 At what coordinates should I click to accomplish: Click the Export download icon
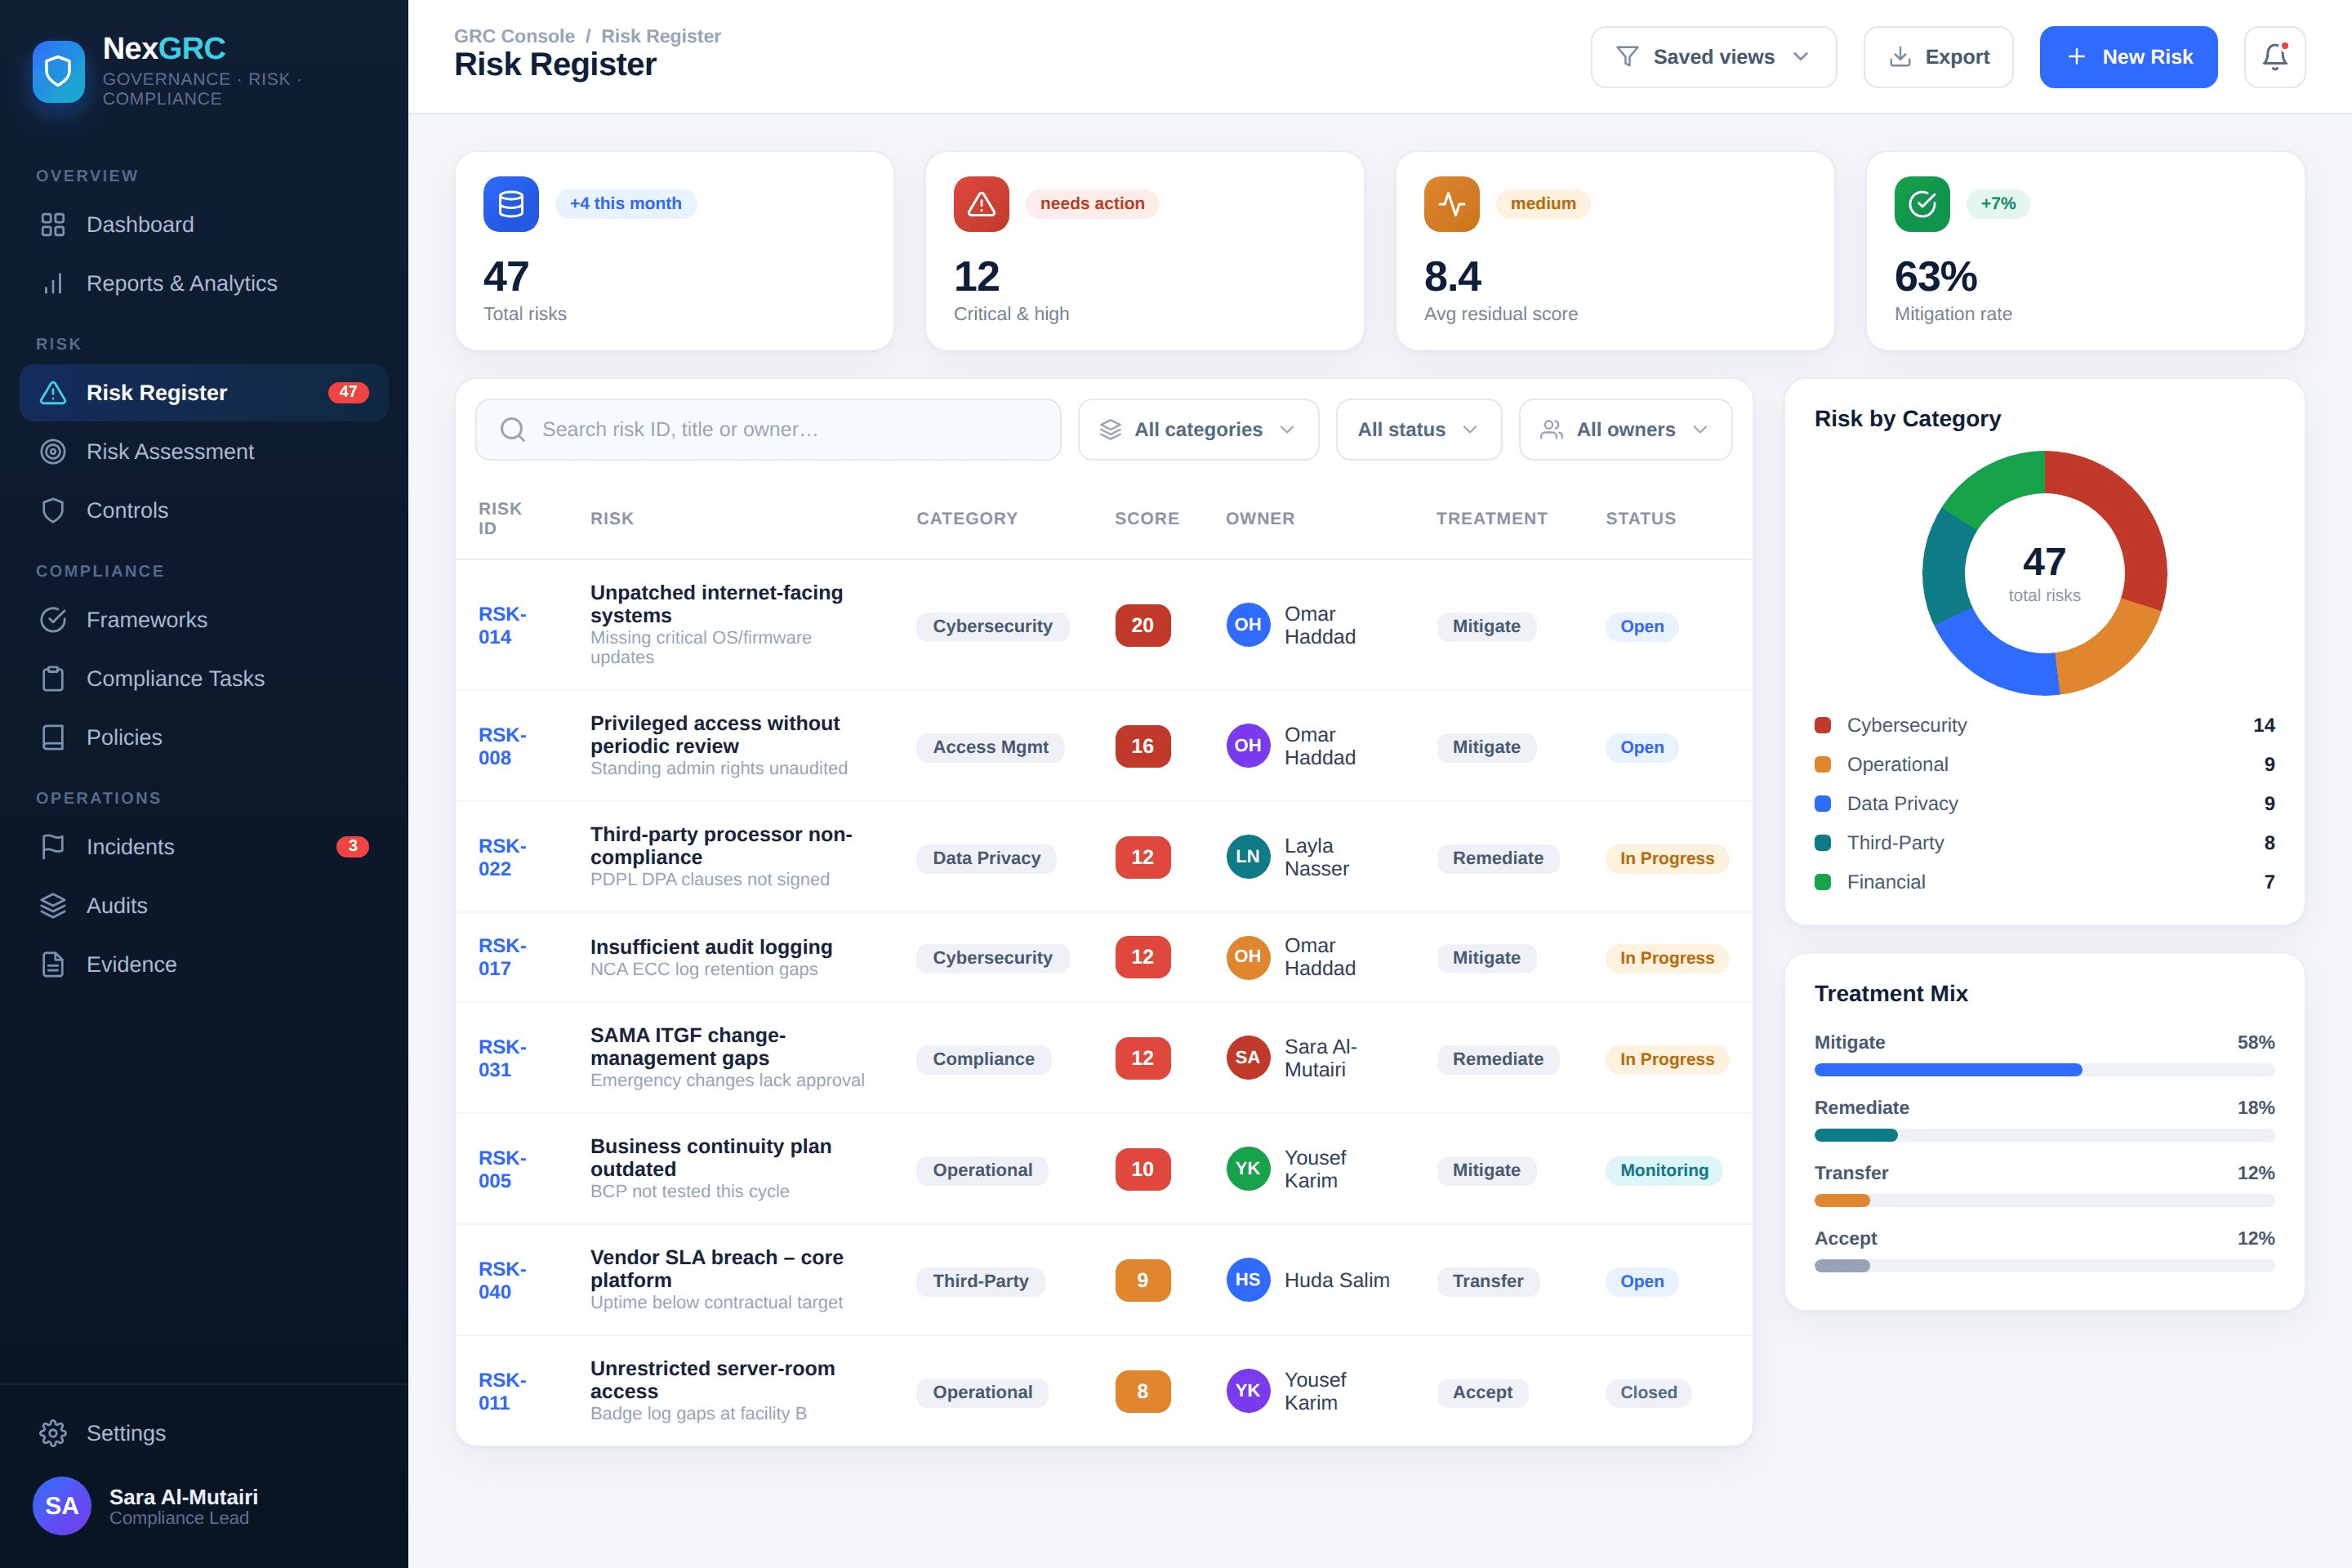coord(1900,57)
